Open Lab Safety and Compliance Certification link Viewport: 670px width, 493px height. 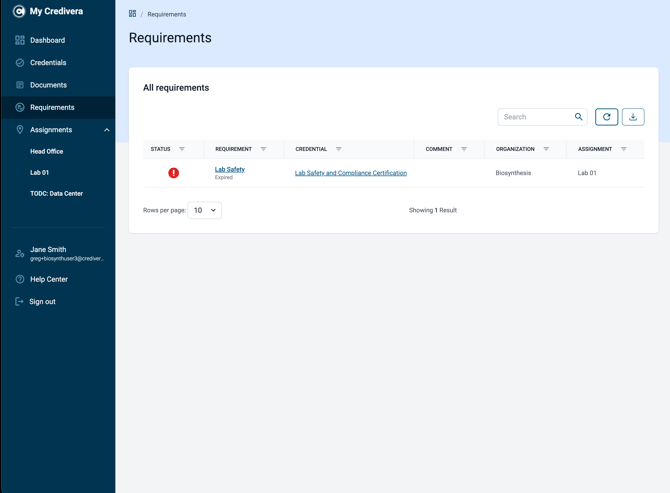(x=351, y=173)
